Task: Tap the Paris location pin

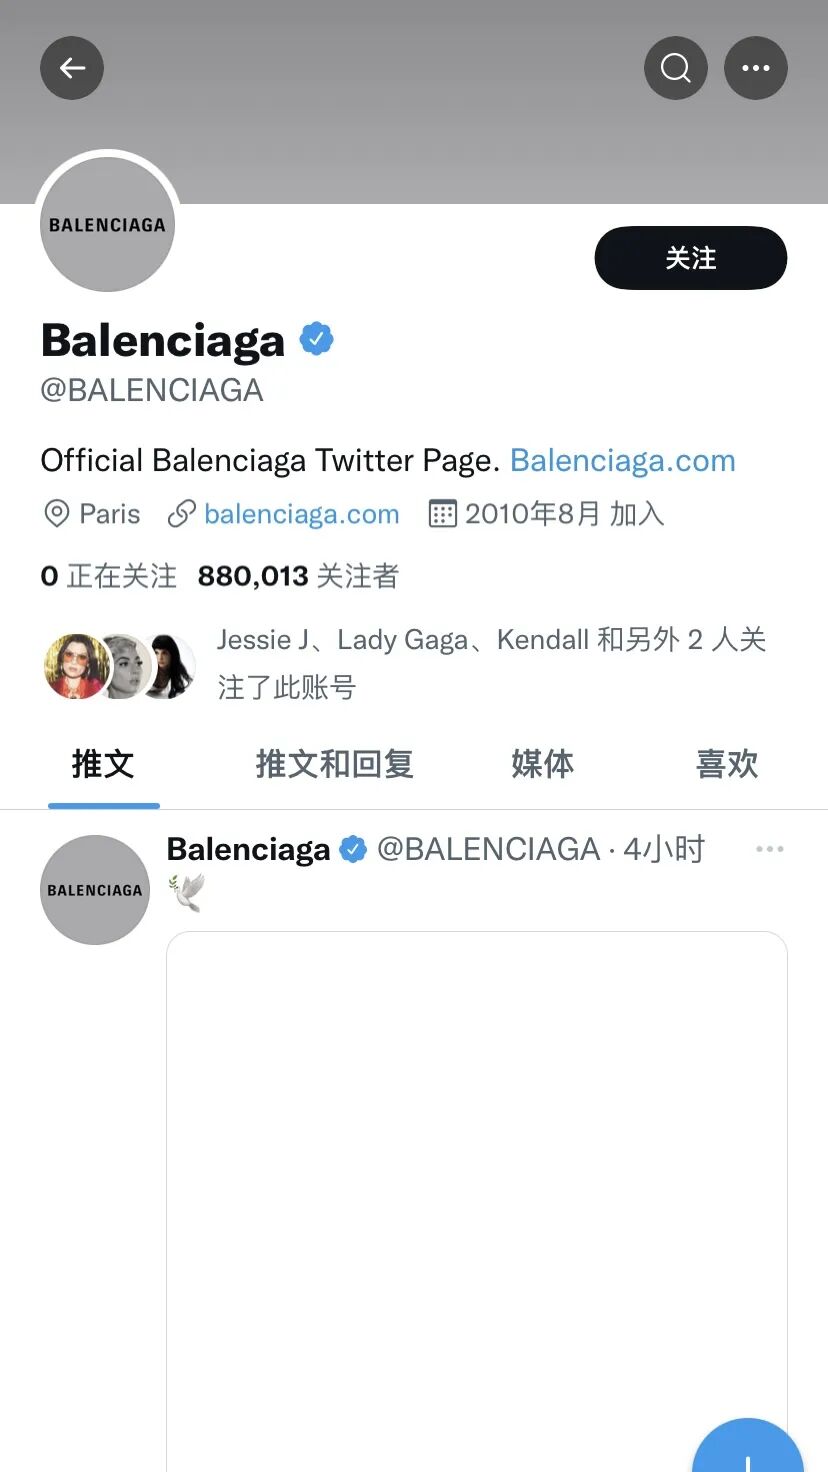Action: pyautogui.click(x=56, y=514)
